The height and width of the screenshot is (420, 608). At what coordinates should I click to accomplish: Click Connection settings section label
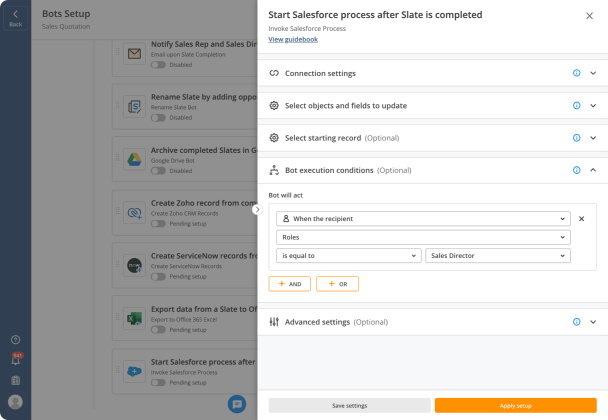(320, 73)
